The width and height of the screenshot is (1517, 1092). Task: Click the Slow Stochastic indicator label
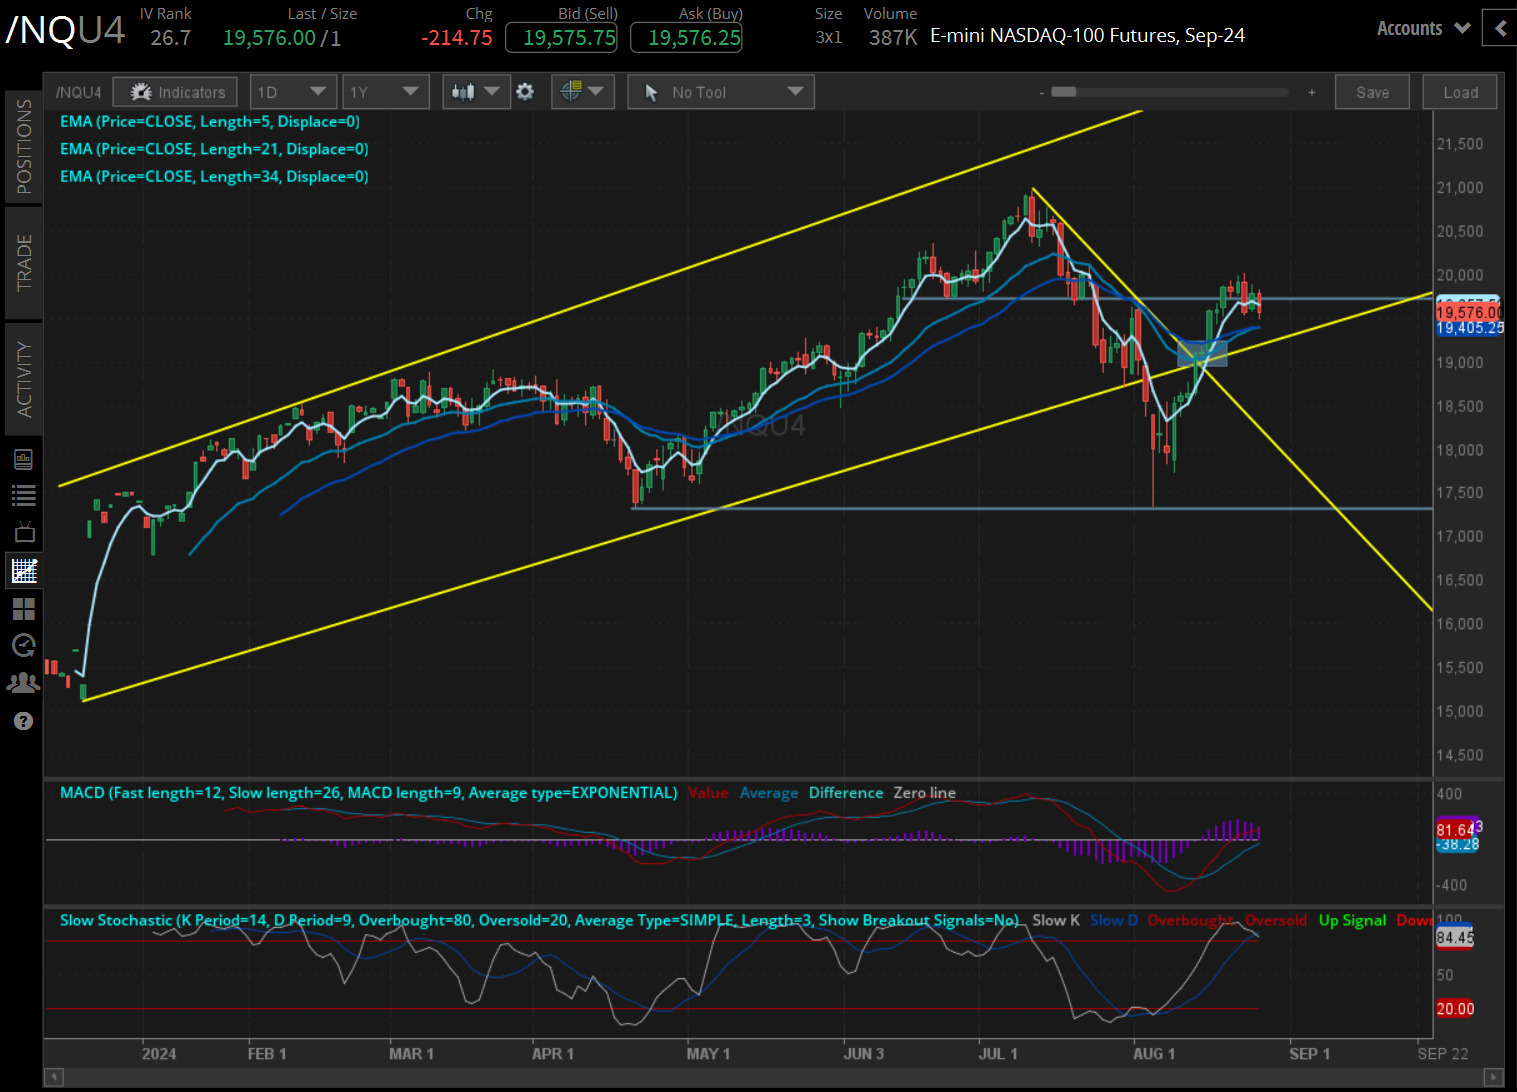pos(540,920)
